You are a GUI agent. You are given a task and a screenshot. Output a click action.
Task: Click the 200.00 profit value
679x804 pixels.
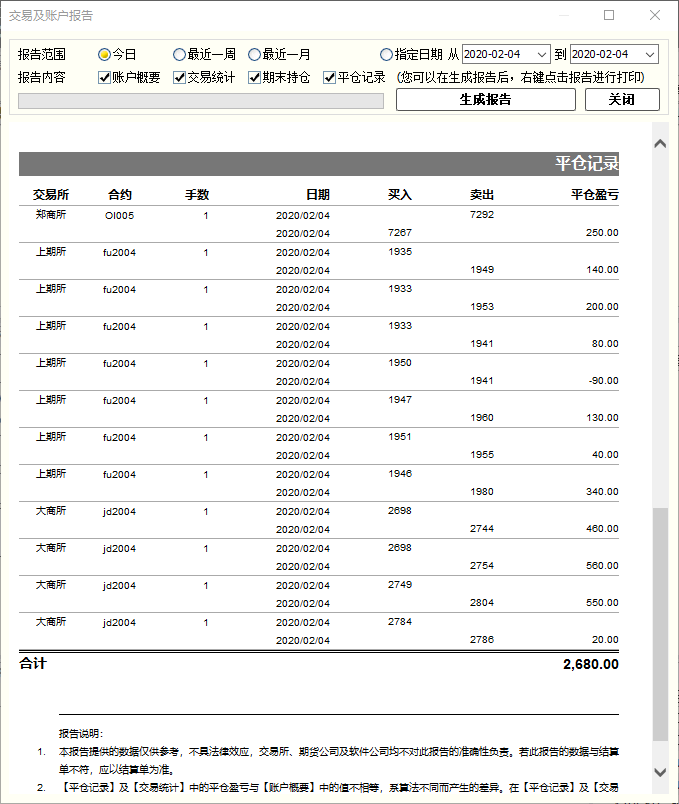tap(602, 307)
